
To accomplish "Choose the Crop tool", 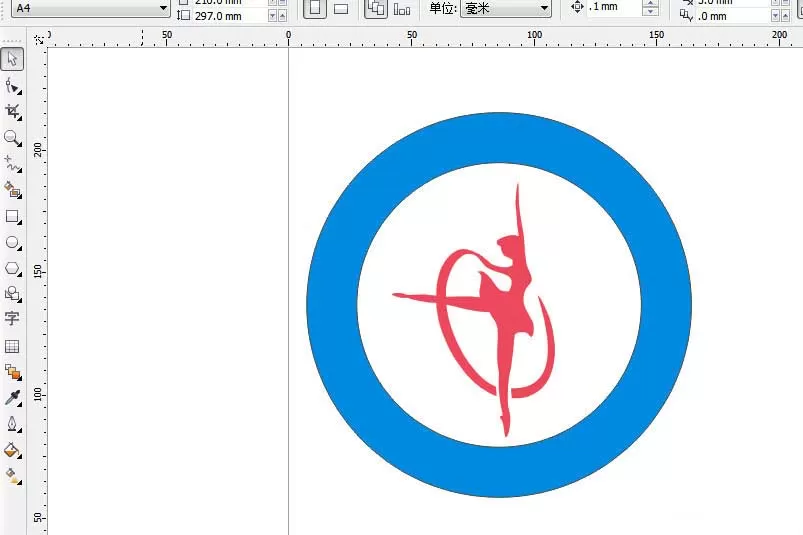I will pyautogui.click(x=12, y=112).
